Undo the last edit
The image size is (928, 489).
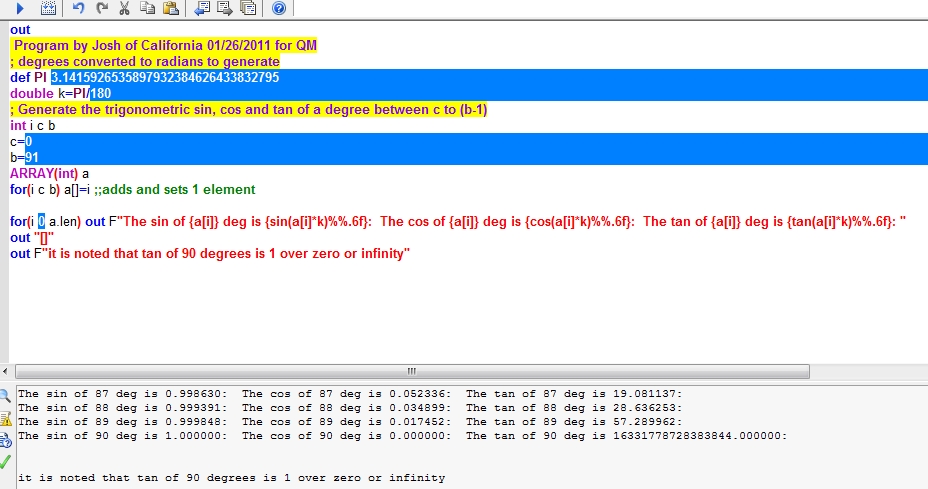pyautogui.click(x=79, y=8)
